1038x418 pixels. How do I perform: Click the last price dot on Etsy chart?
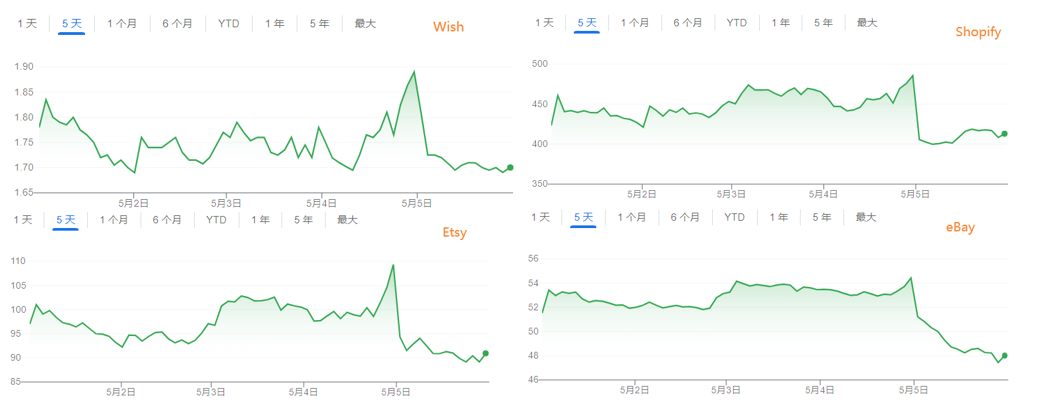point(485,353)
